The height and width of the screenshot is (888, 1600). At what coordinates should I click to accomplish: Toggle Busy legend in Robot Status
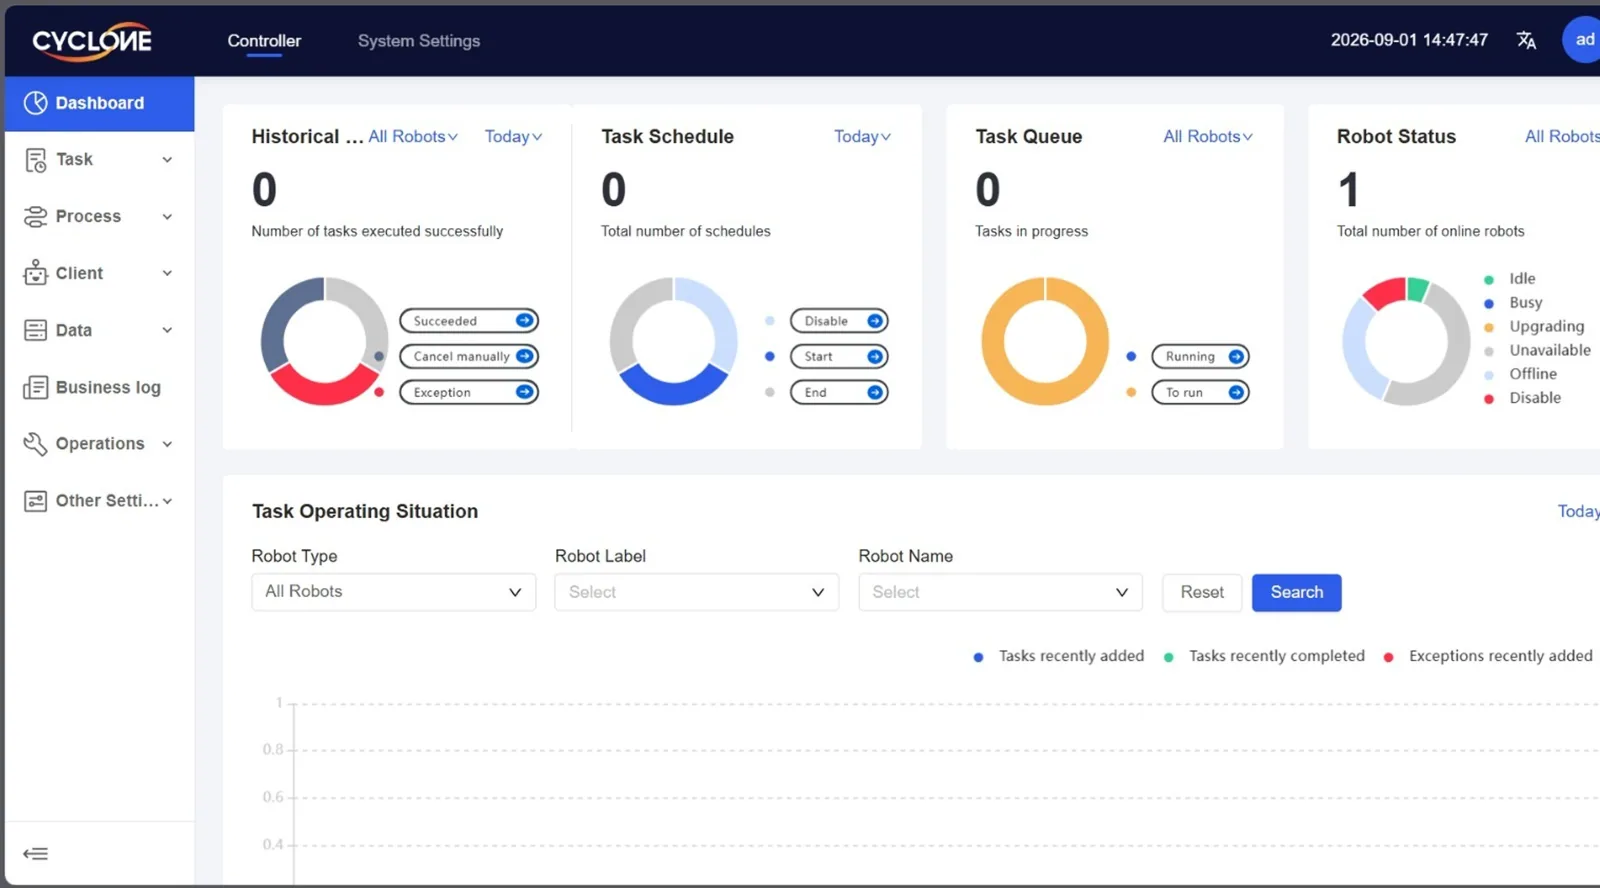tap(1513, 303)
